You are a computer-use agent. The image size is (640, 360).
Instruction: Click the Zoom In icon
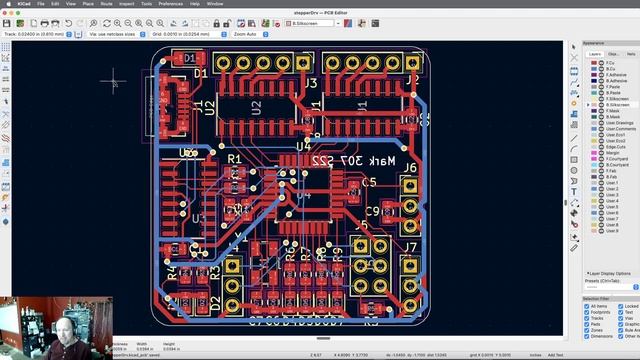point(118,24)
